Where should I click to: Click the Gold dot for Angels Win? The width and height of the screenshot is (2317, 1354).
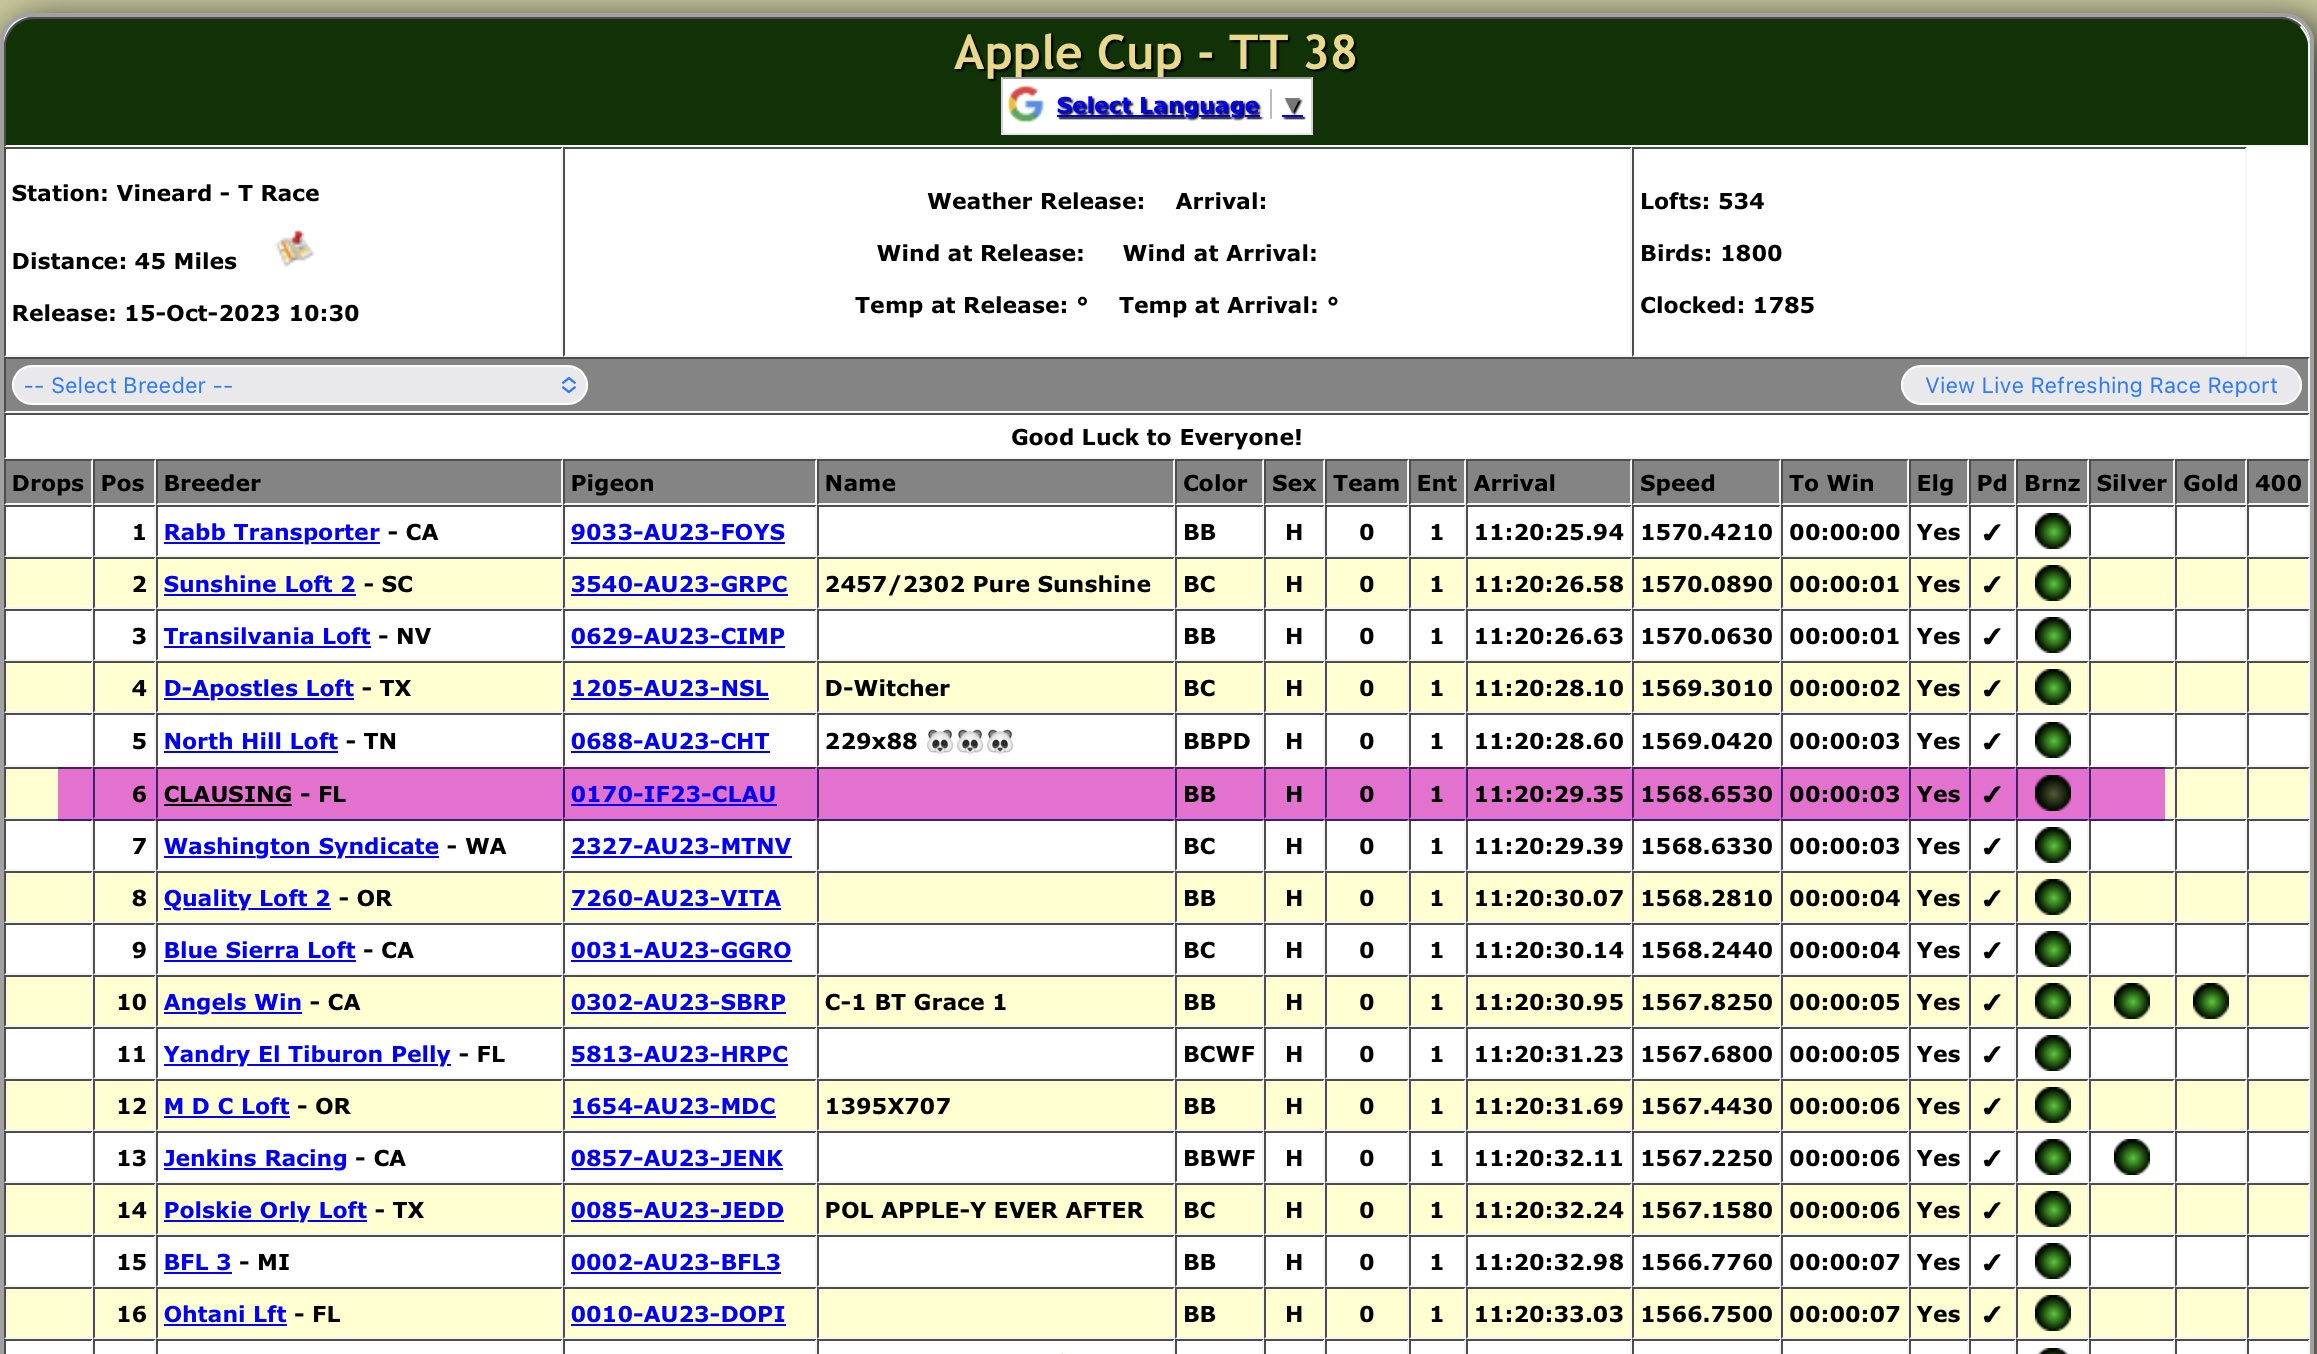tap(2209, 1001)
